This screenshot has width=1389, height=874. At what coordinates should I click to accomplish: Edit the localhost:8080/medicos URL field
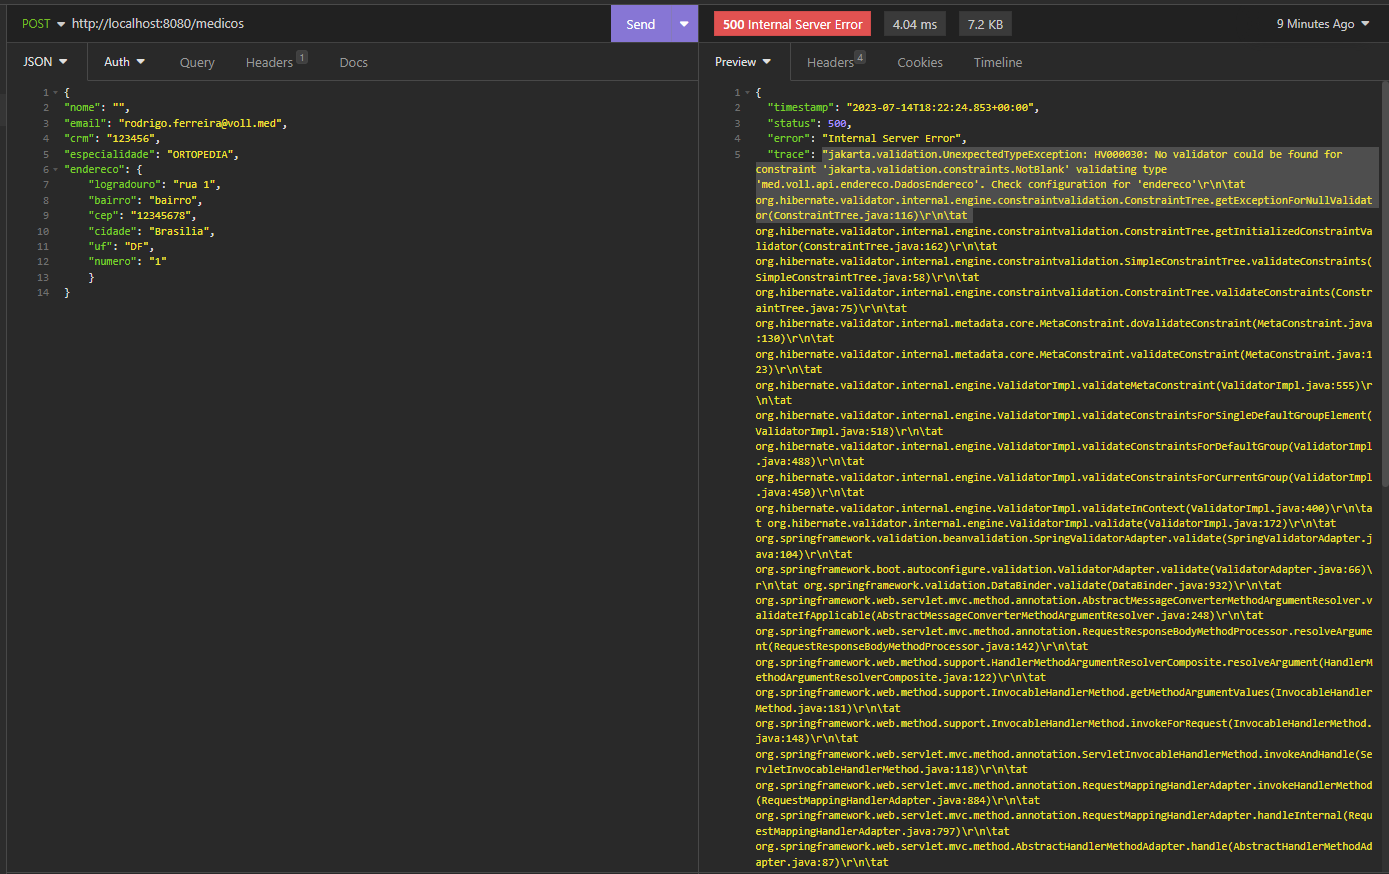click(x=338, y=23)
